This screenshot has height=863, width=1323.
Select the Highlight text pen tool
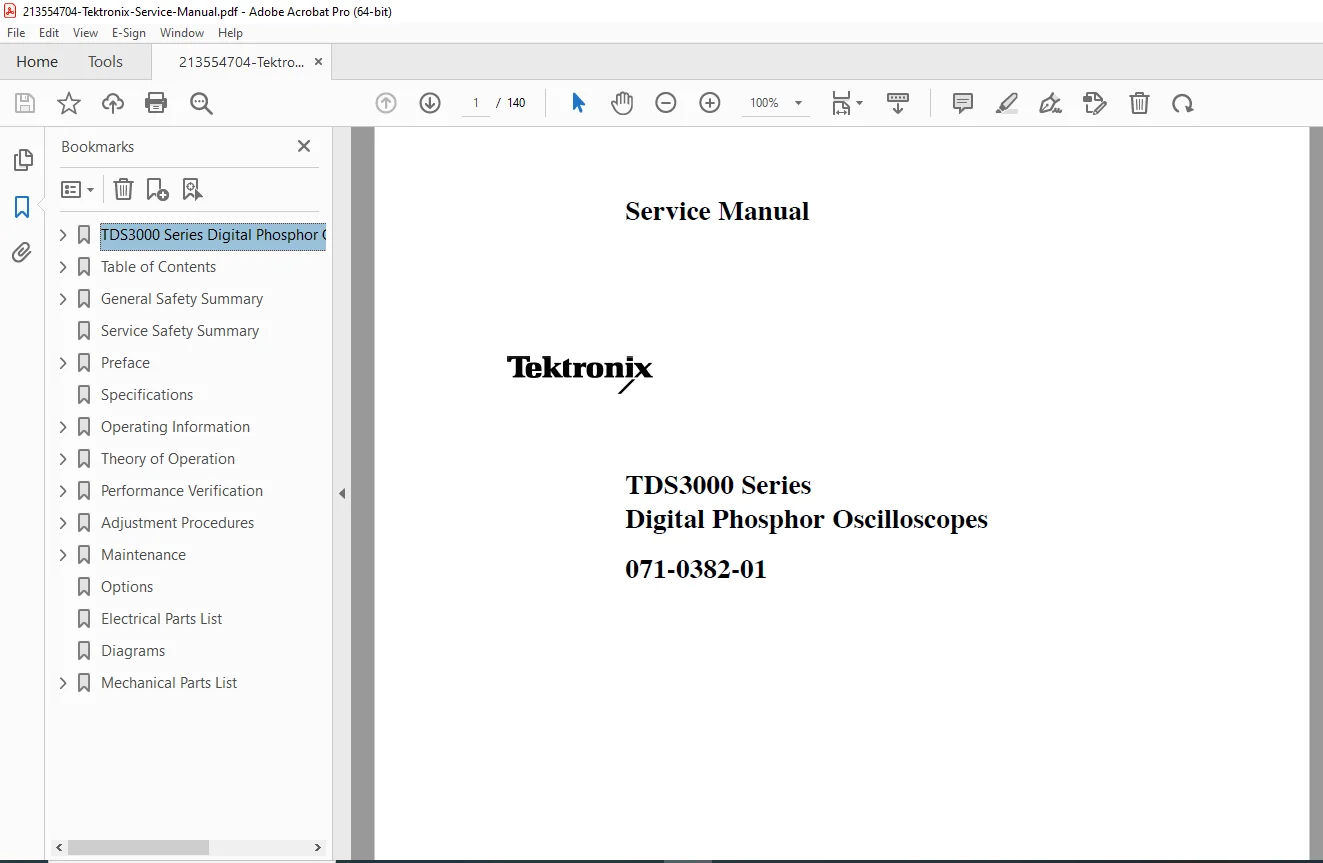click(x=1007, y=103)
